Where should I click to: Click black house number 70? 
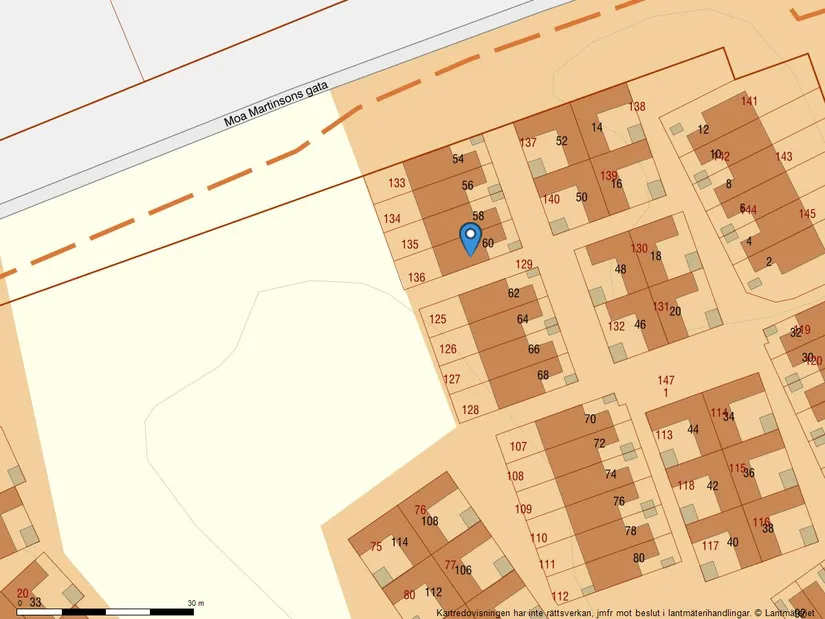click(590, 419)
